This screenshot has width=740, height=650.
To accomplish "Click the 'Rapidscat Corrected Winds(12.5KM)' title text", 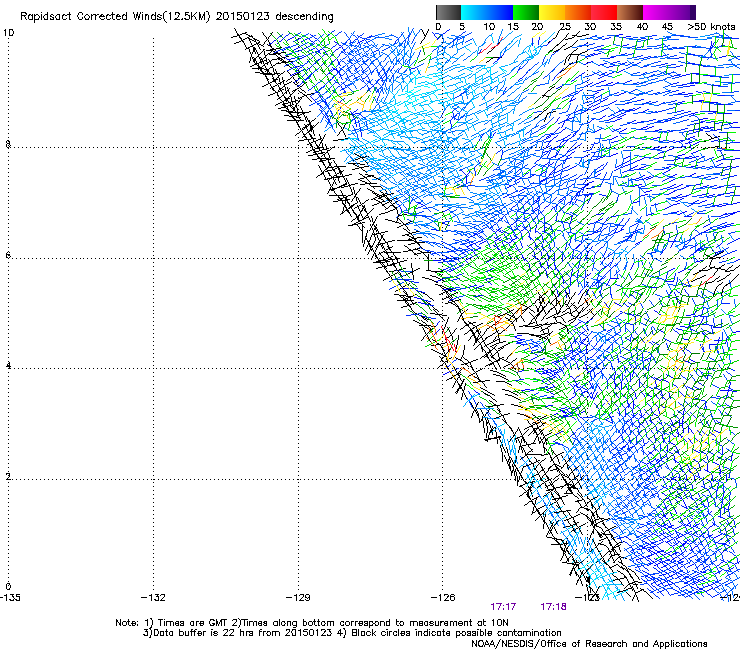I will coord(115,17).
